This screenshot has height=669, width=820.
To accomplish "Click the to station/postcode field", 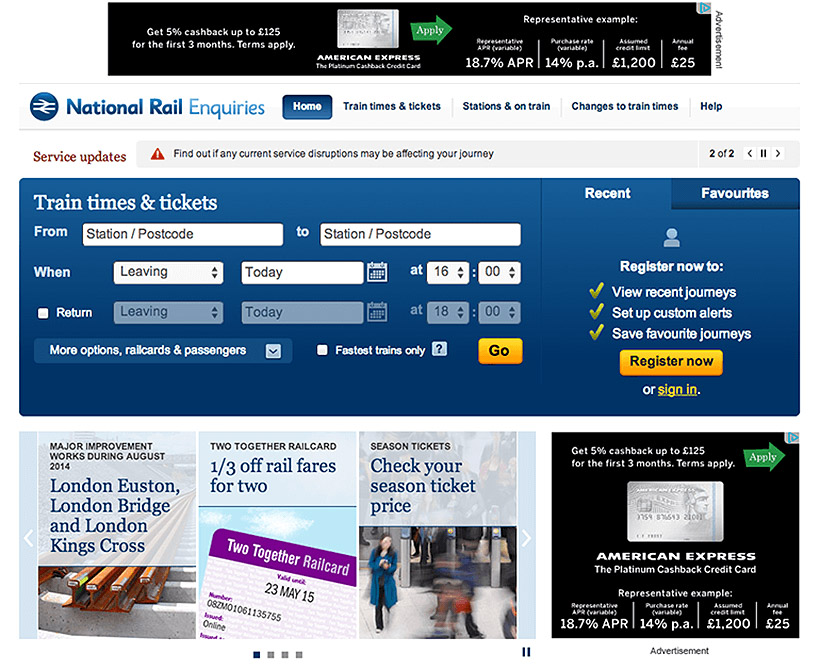I will click(x=420, y=234).
